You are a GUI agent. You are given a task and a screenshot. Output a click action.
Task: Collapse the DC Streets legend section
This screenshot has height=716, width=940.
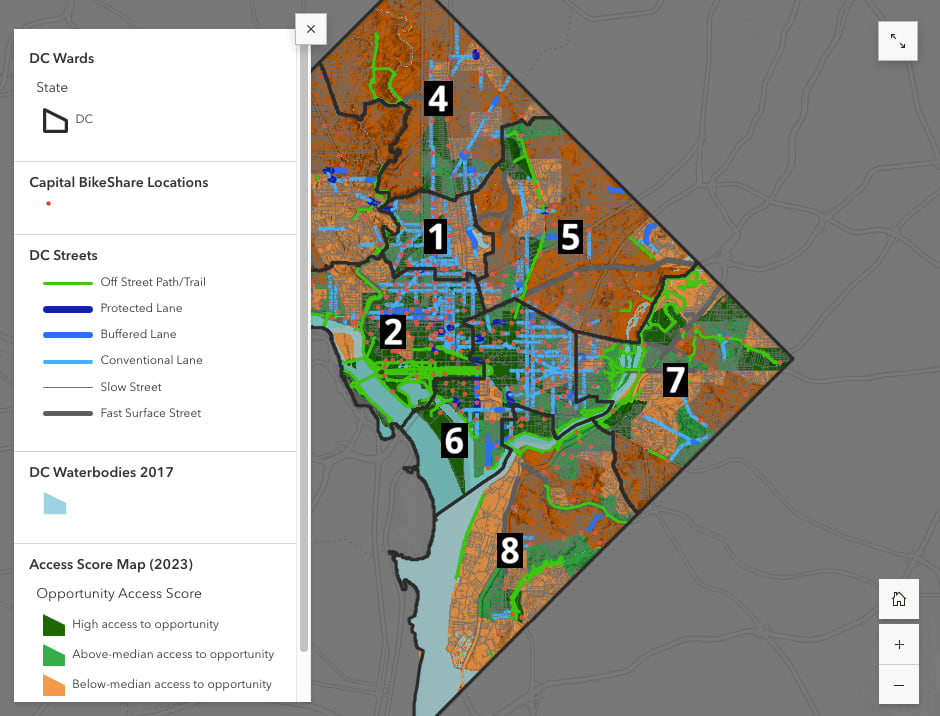[63, 255]
